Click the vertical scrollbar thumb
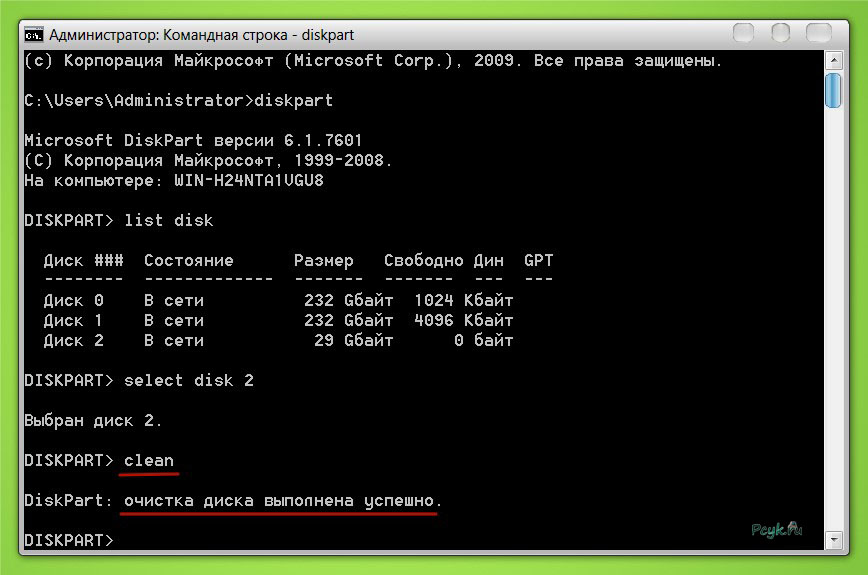 [833, 90]
